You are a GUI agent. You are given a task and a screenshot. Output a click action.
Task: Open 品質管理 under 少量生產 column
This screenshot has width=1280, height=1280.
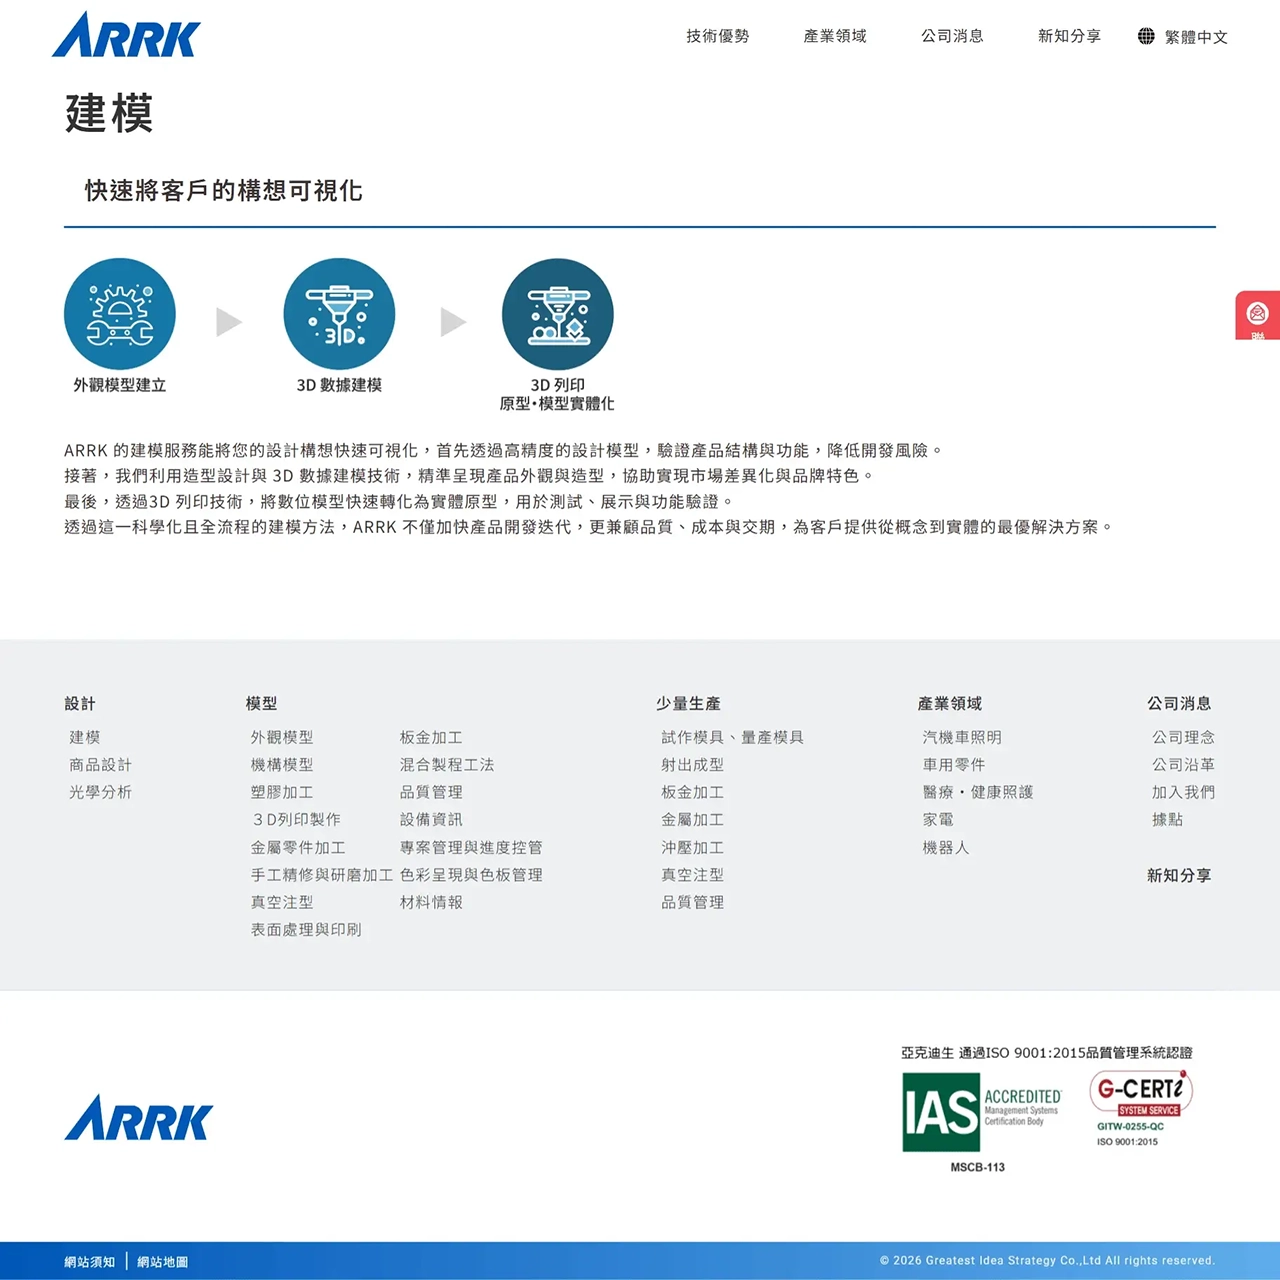pos(693,902)
